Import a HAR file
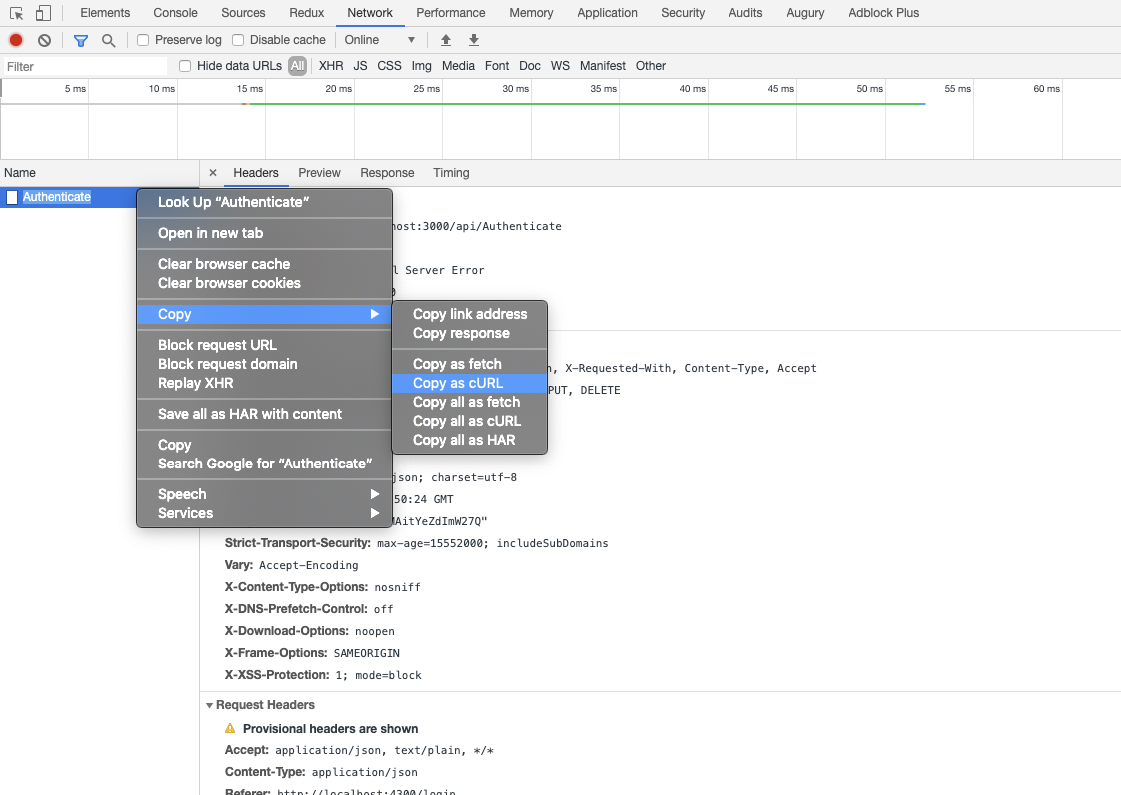The height and width of the screenshot is (795, 1121). coord(445,39)
